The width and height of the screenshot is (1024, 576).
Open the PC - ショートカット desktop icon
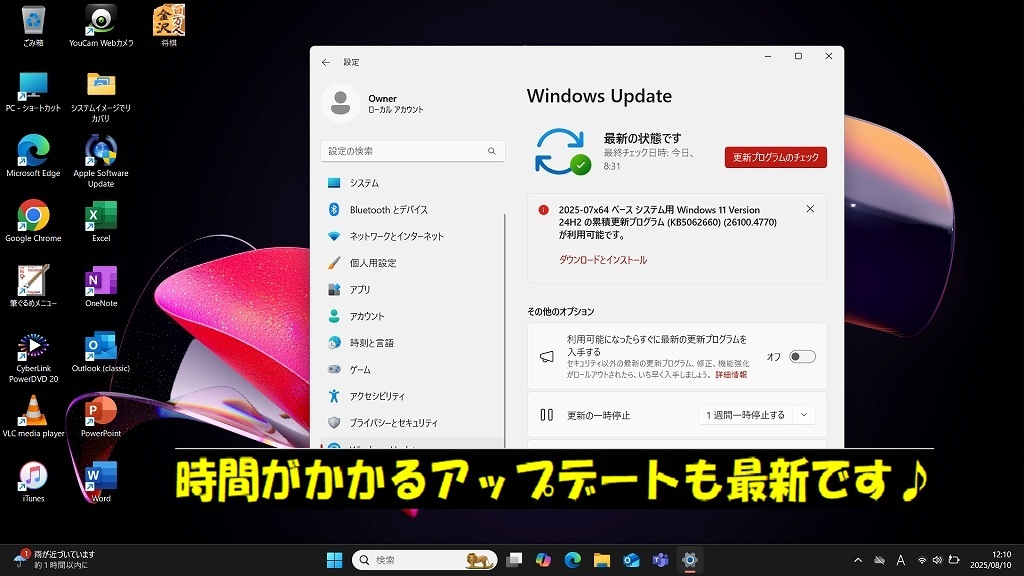[x=33, y=91]
